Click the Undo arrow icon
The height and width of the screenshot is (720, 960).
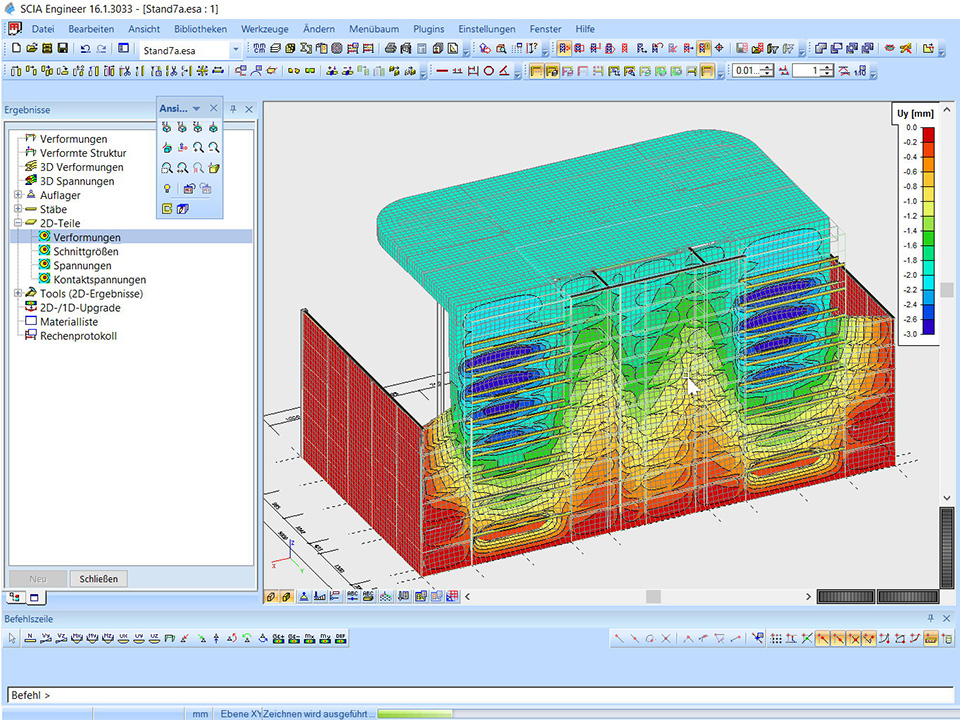pos(85,48)
